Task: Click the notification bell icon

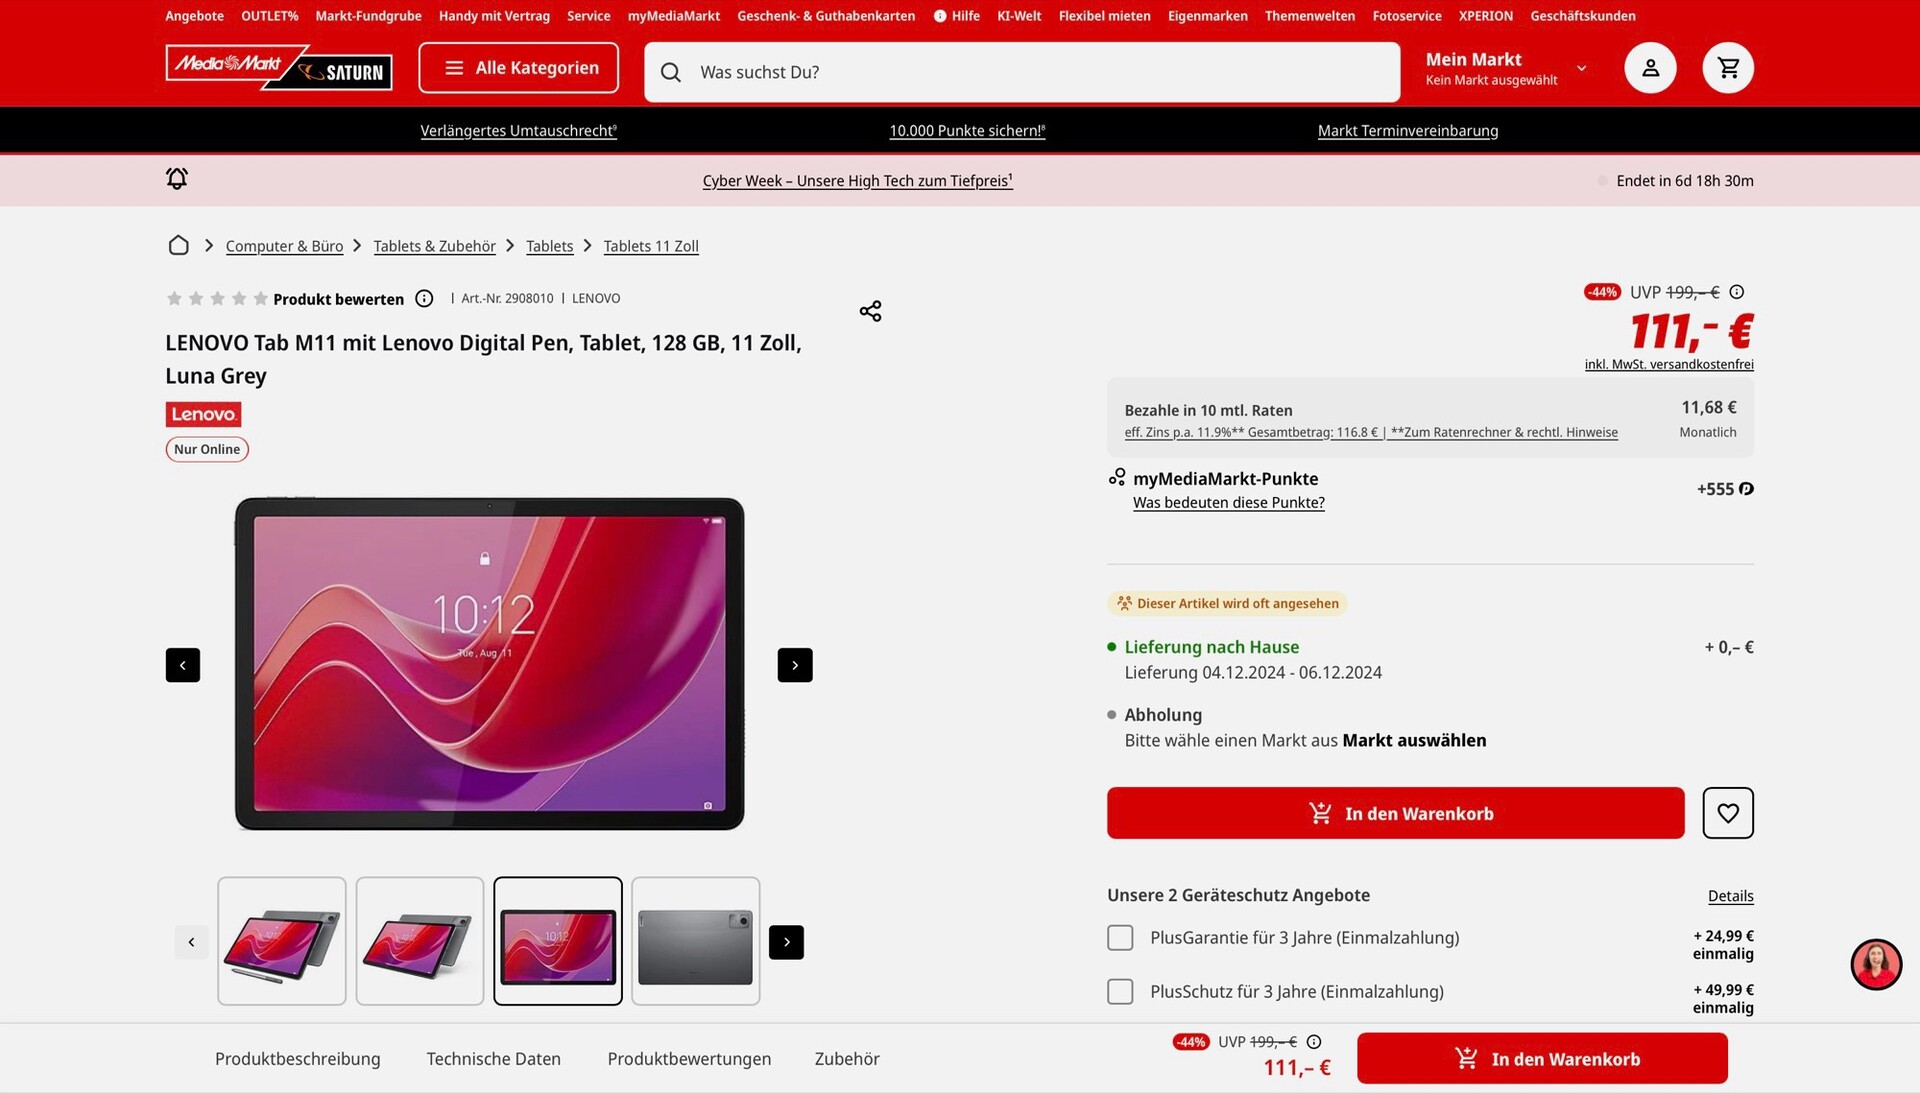Action: pos(177,179)
